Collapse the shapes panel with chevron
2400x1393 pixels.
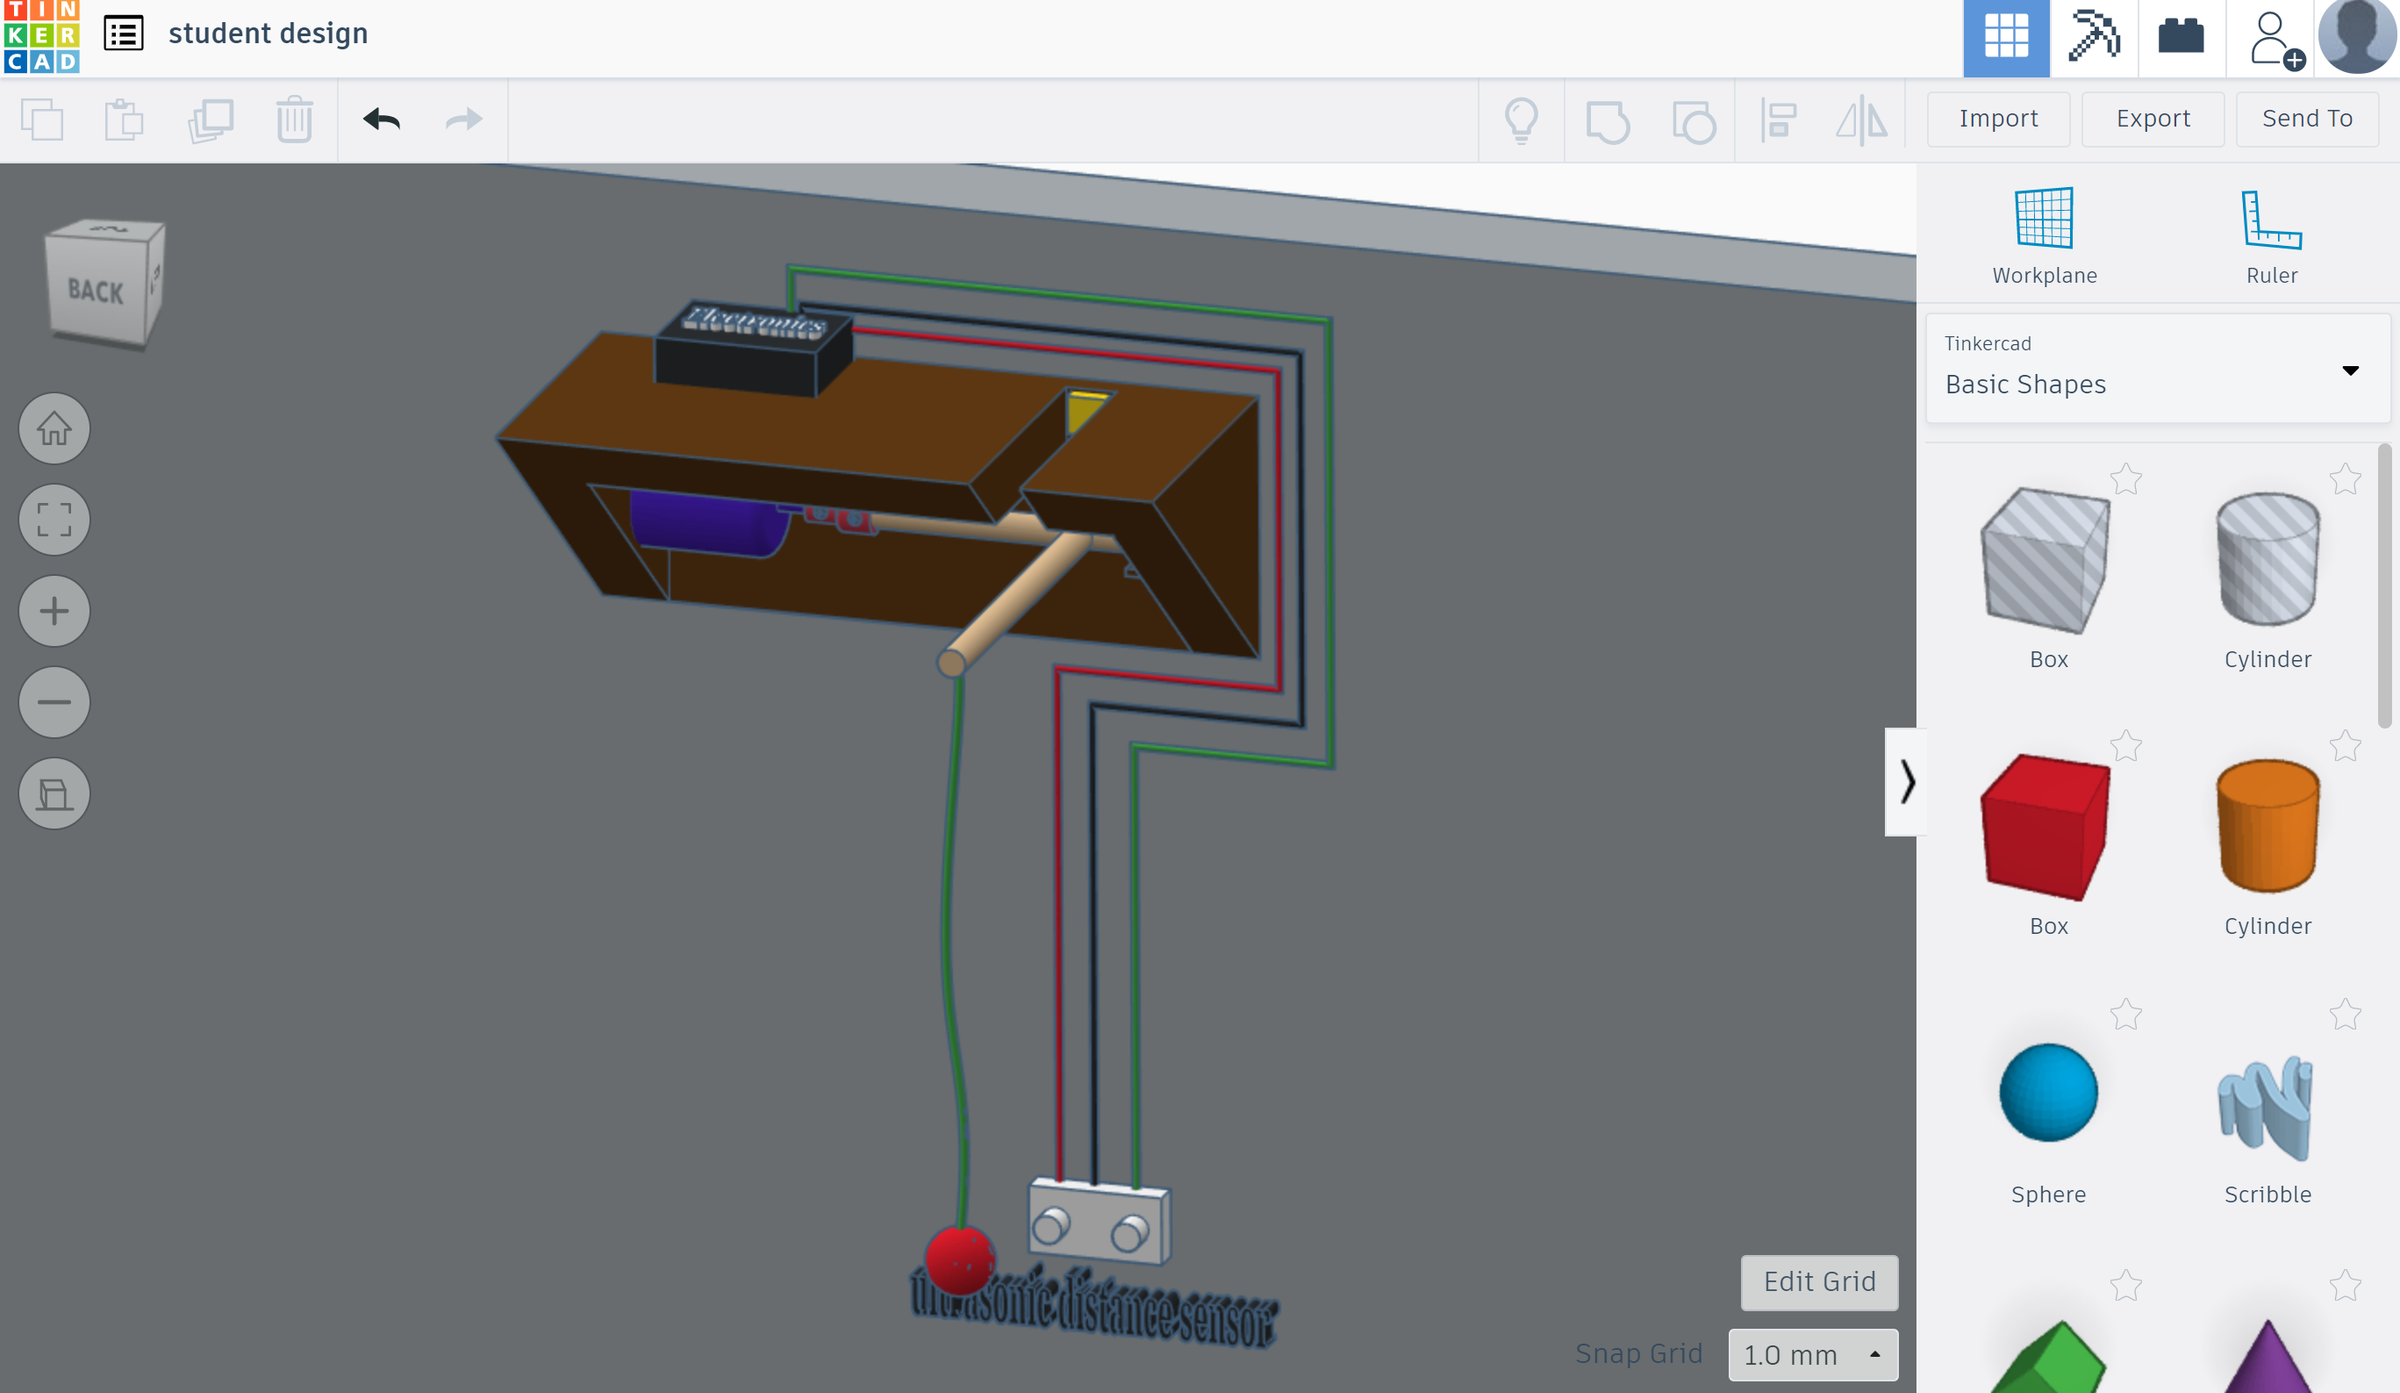1906,782
